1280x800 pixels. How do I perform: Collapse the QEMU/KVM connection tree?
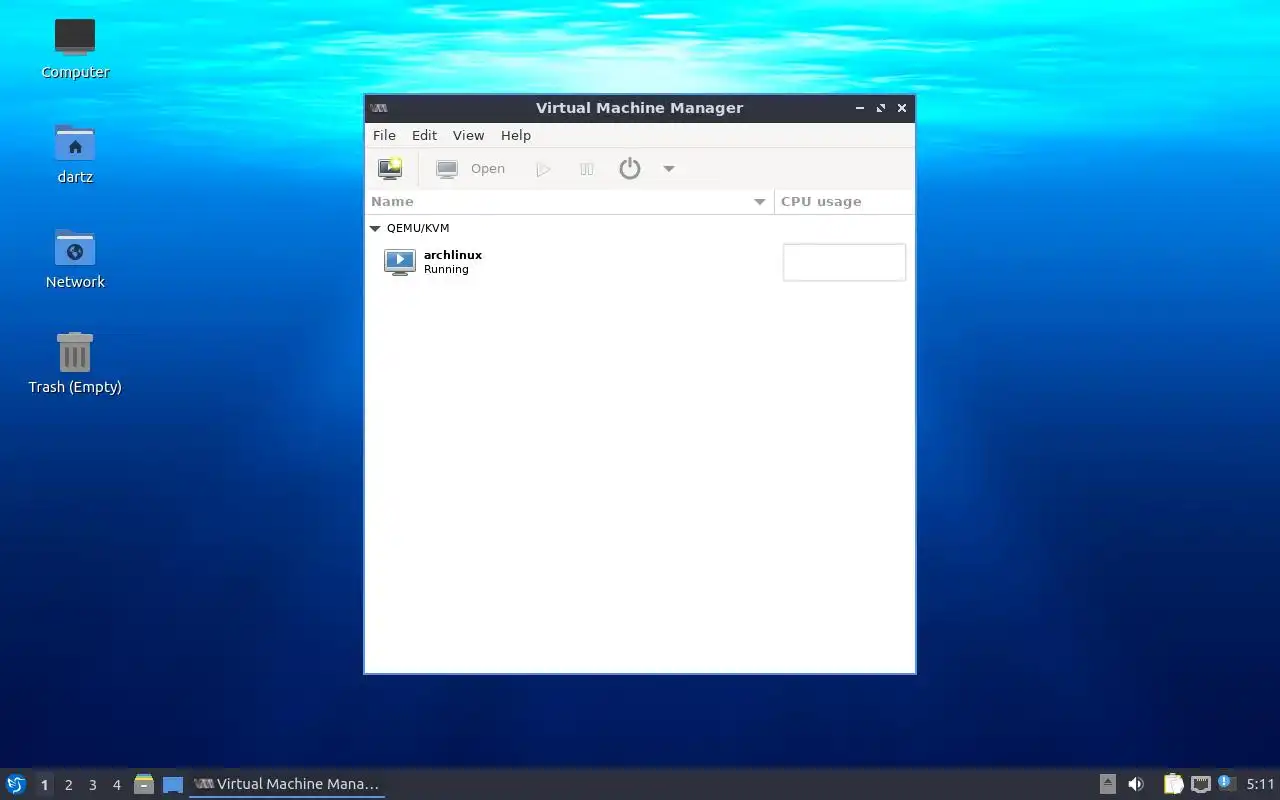(375, 228)
